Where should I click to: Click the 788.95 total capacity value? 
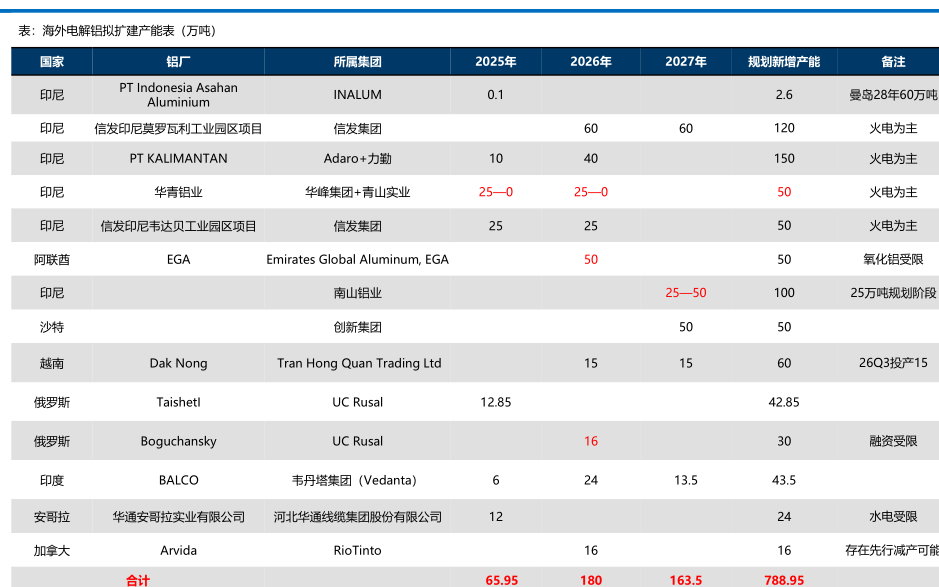[x=784, y=580]
